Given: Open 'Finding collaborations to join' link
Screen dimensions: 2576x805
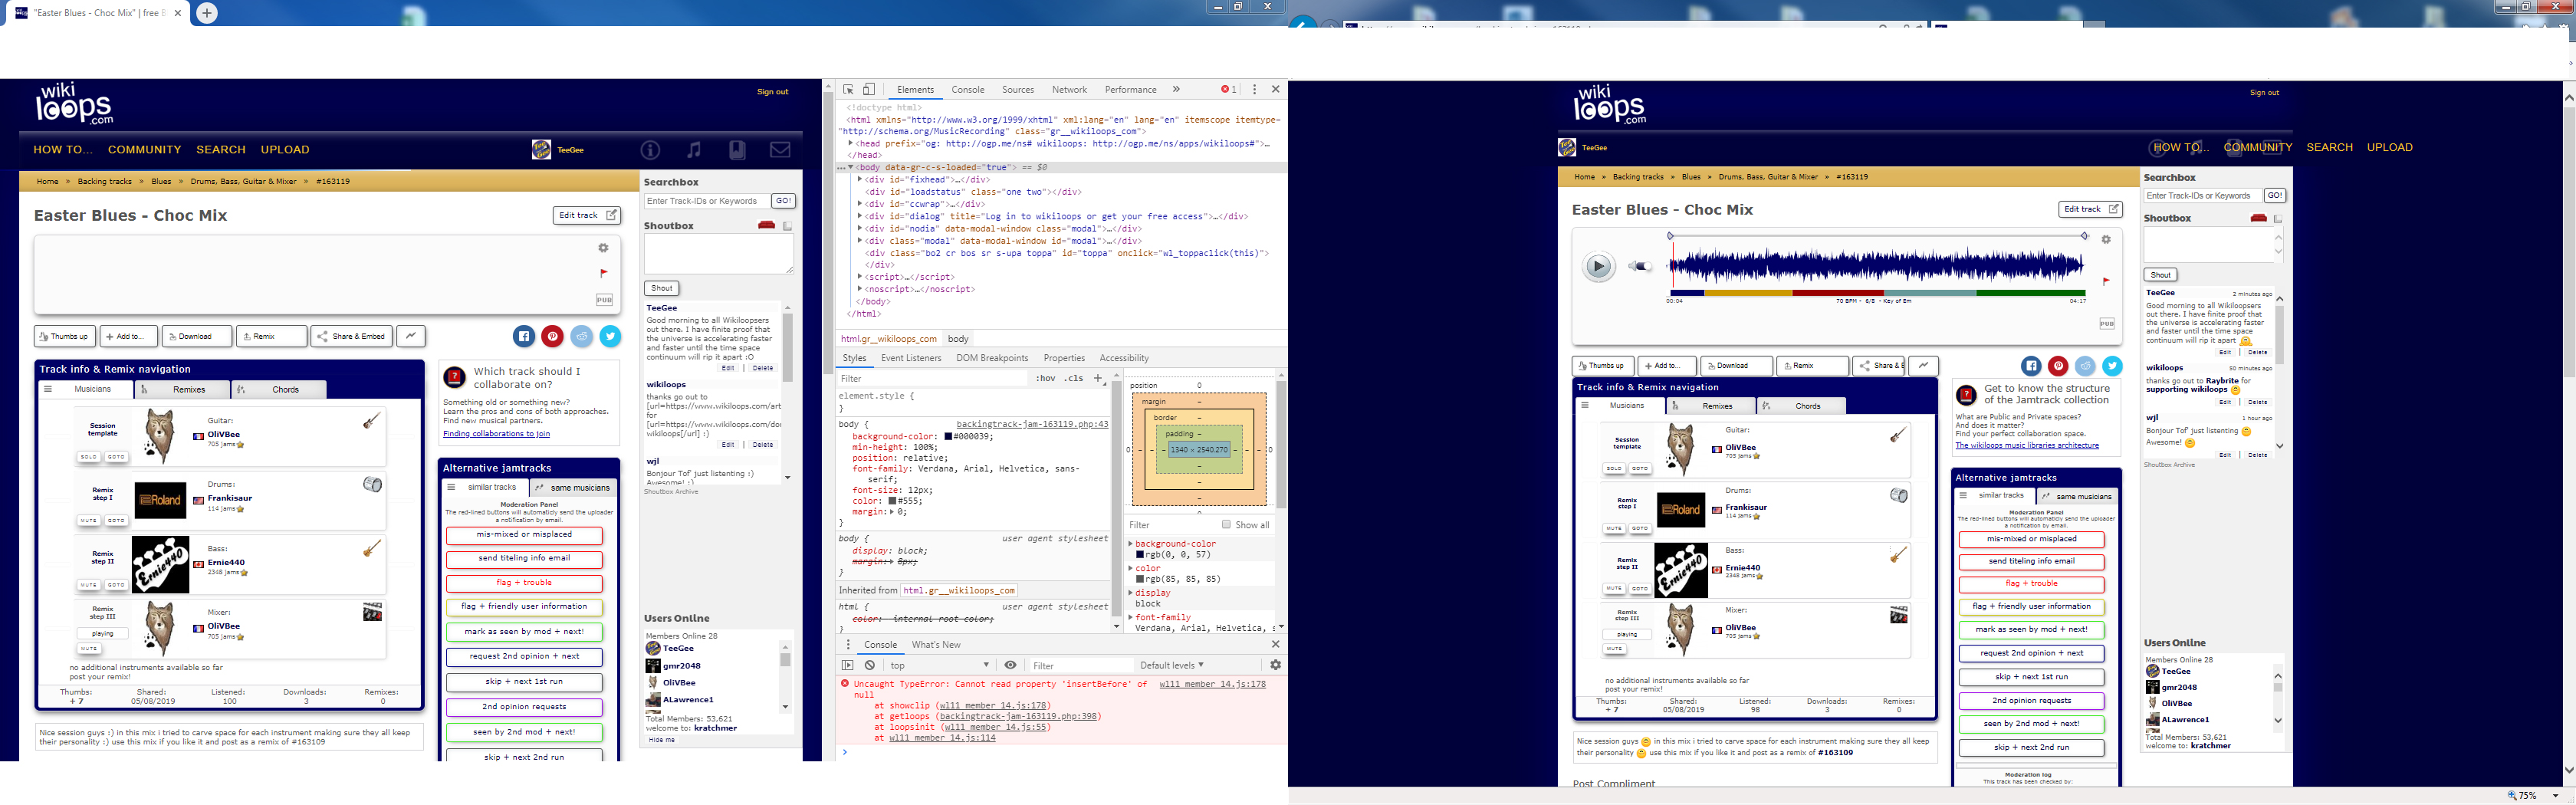Looking at the screenshot, I should coord(496,434).
